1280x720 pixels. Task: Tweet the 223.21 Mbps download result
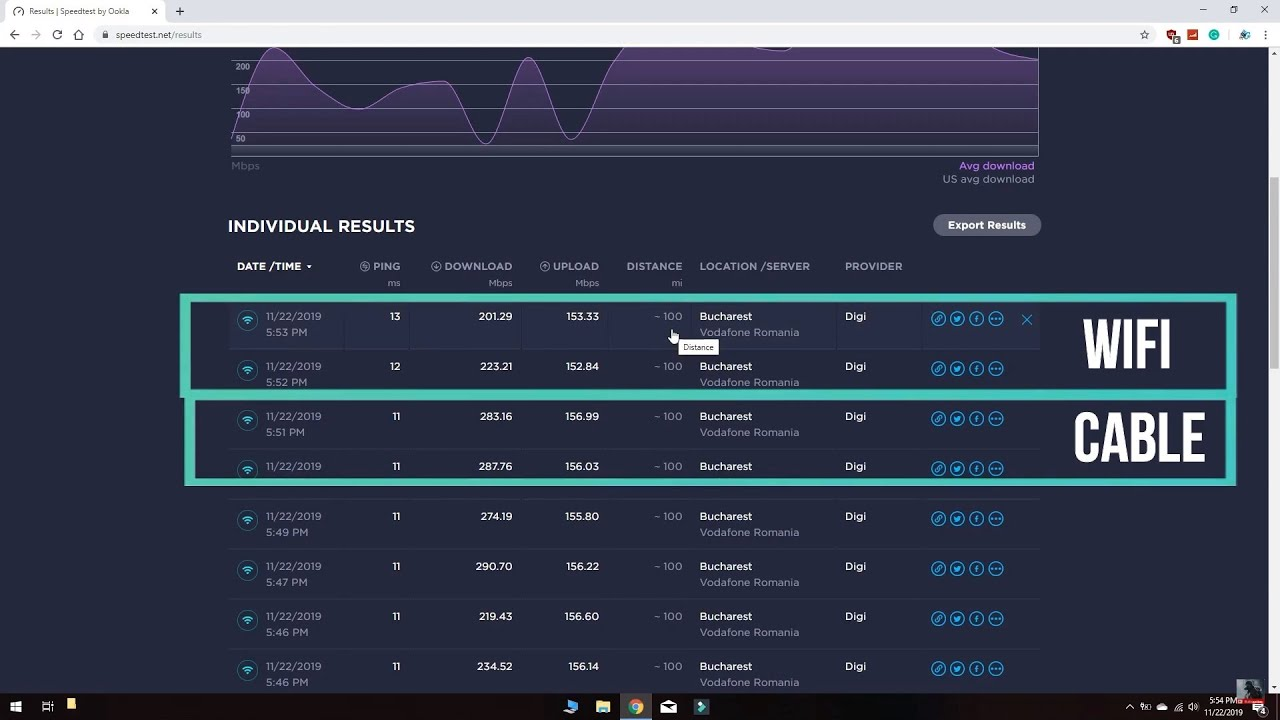point(957,369)
